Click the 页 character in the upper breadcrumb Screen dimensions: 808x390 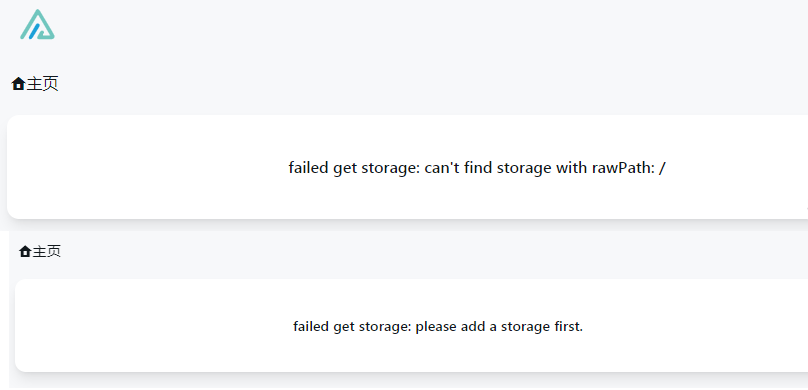click(50, 83)
